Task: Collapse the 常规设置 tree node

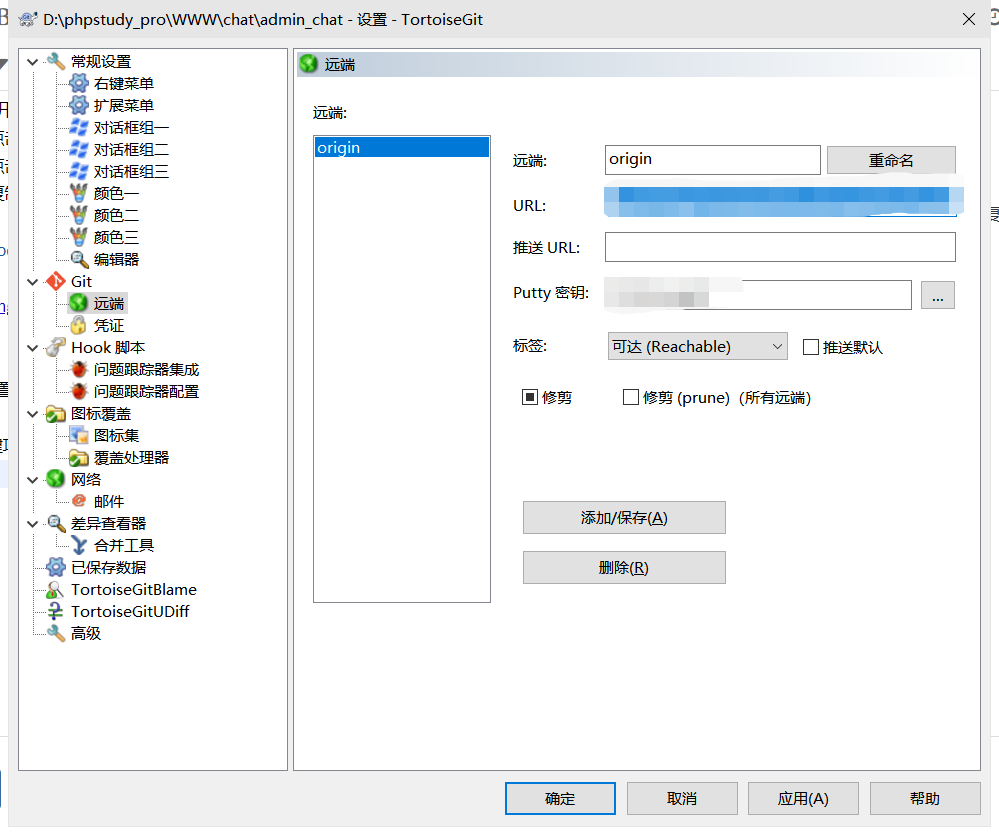Action: tap(32, 62)
